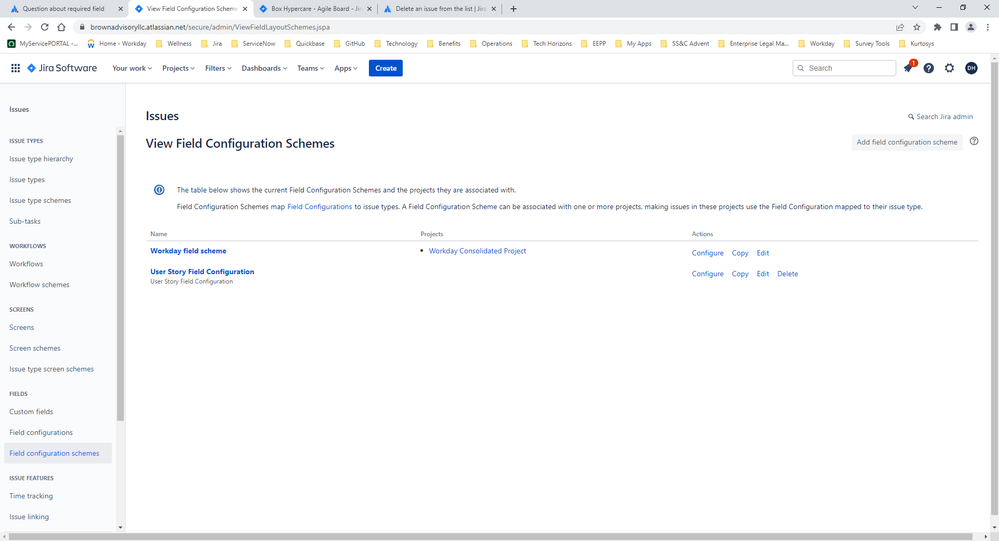
Task: Open the Workday field scheme link
Action: [x=188, y=251]
